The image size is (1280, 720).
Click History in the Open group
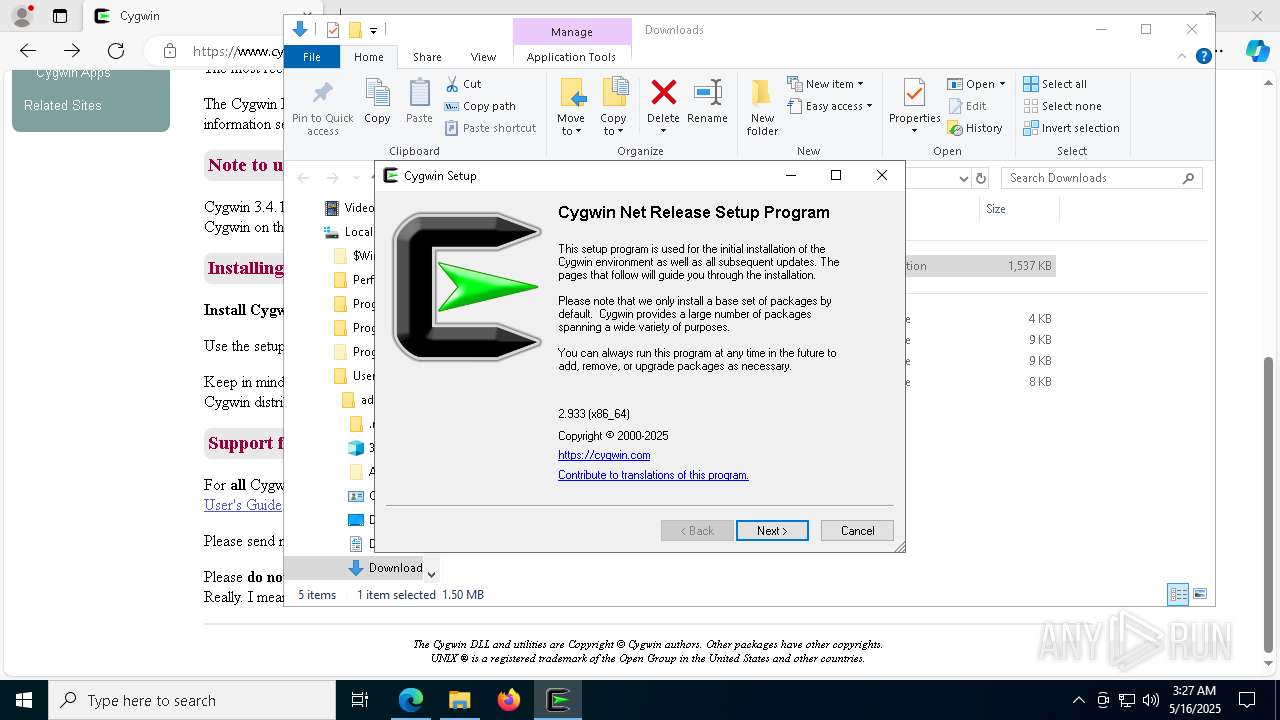[x=975, y=128]
